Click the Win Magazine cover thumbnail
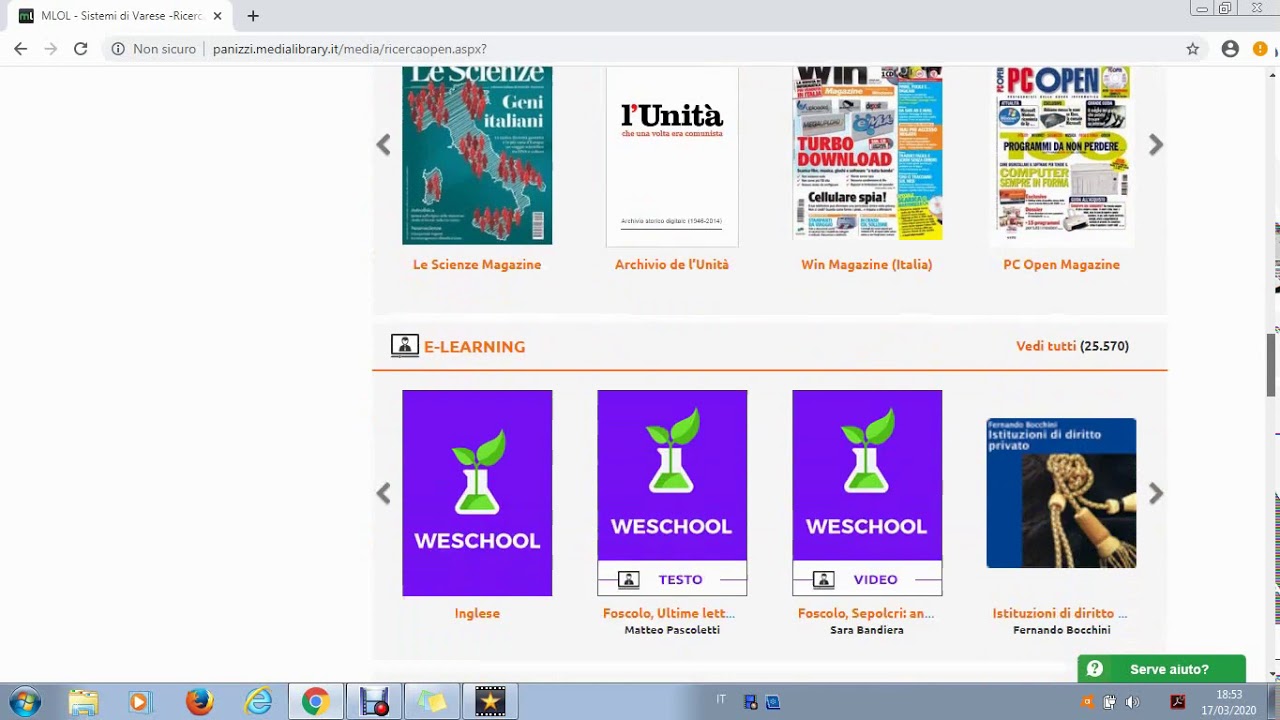The height and width of the screenshot is (720, 1280). 867,153
